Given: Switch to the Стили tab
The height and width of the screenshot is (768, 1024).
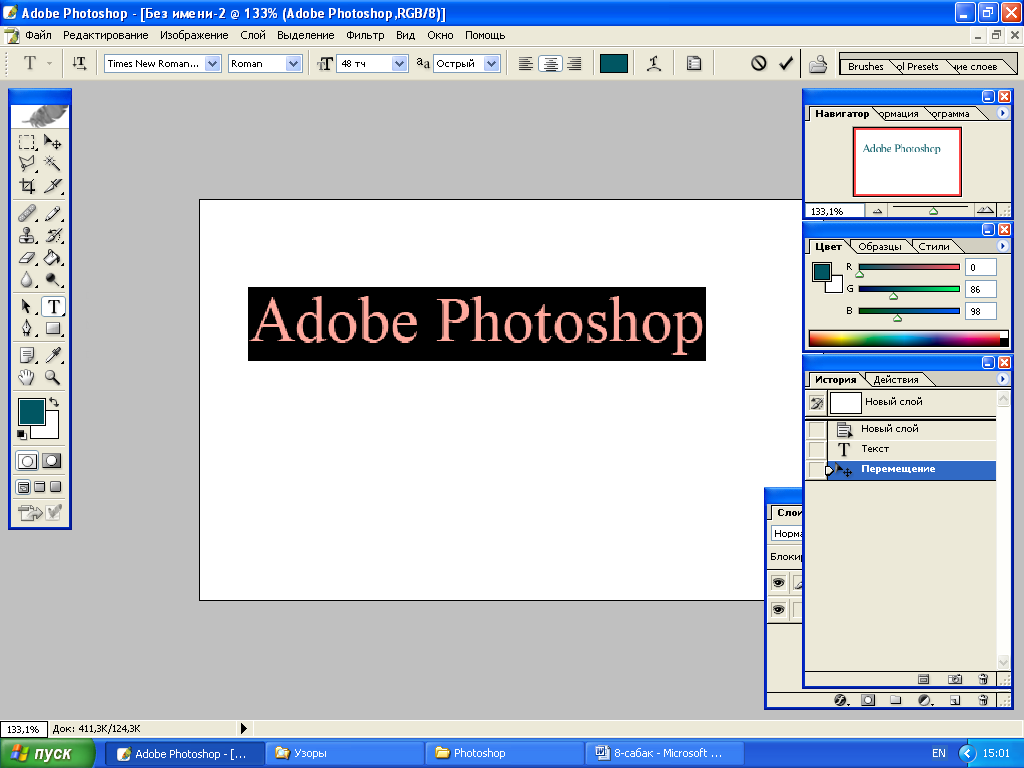Looking at the screenshot, I should tap(934, 246).
